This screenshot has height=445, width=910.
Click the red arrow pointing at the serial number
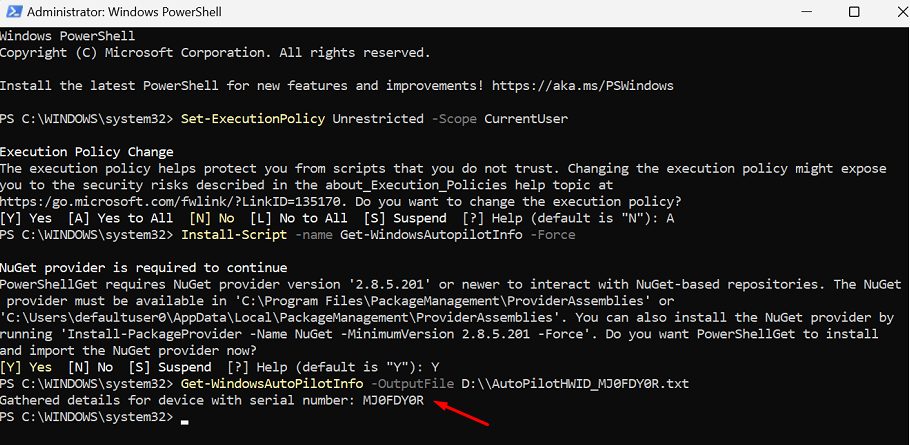(466, 412)
